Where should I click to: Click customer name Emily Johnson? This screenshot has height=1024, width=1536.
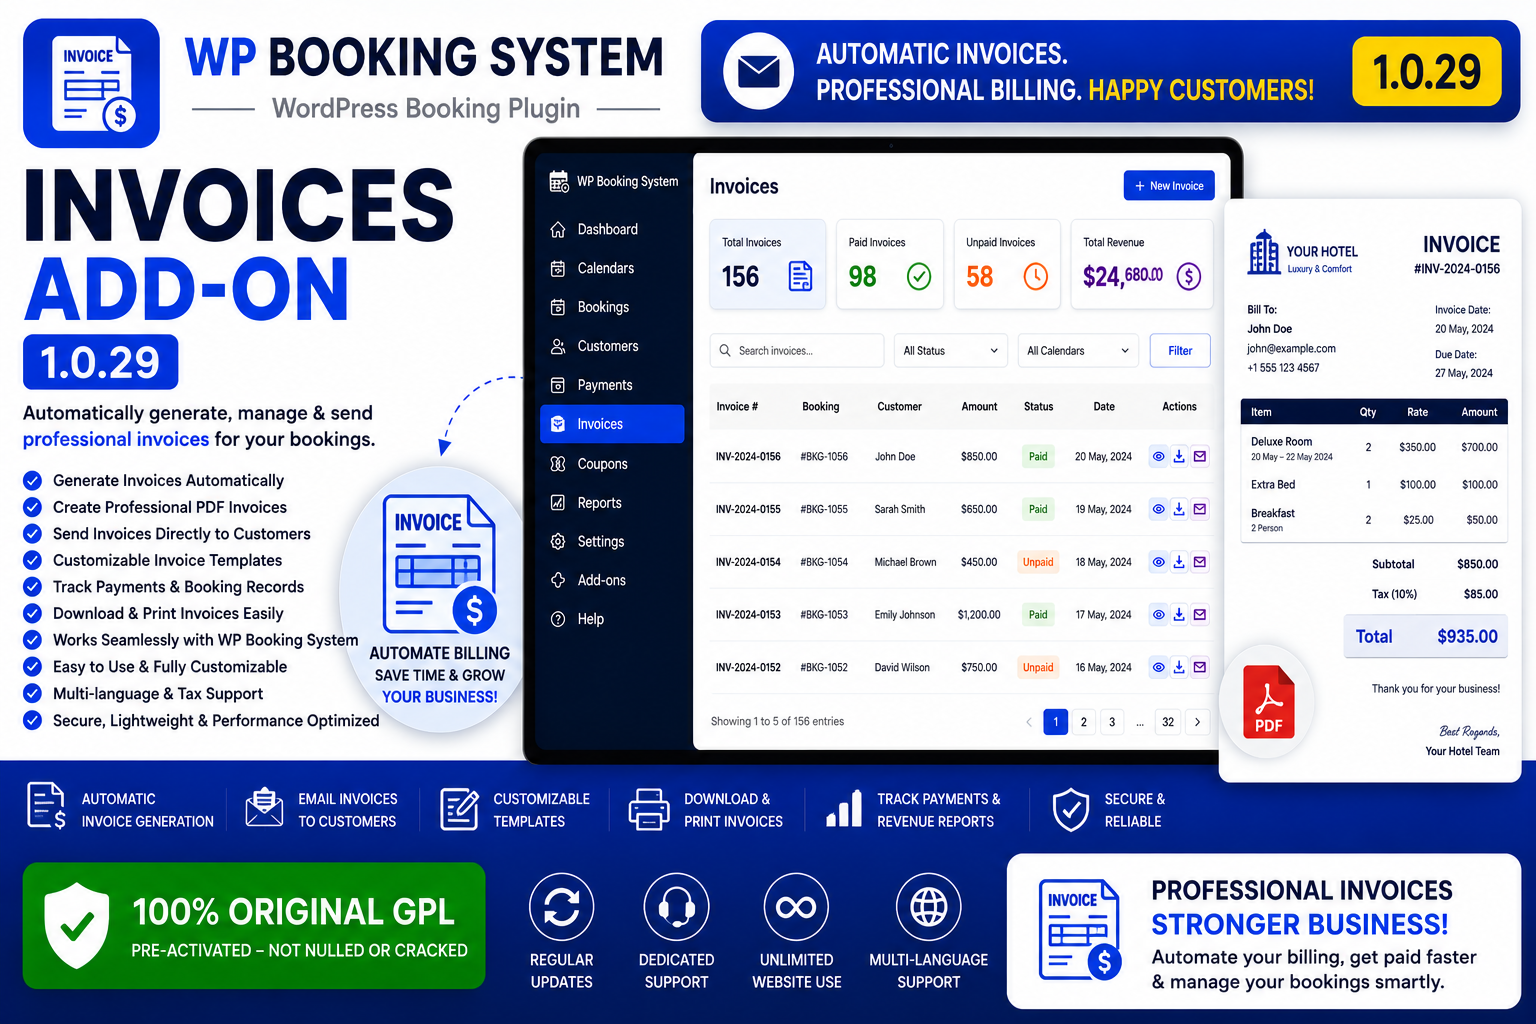point(905,615)
